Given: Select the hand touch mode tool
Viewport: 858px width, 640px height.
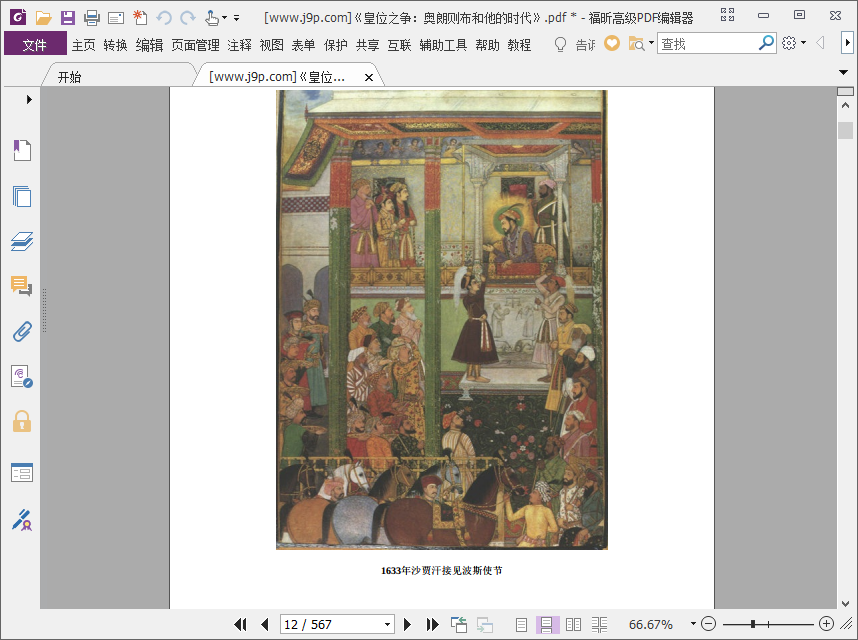Looking at the screenshot, I should coord(212,18).
